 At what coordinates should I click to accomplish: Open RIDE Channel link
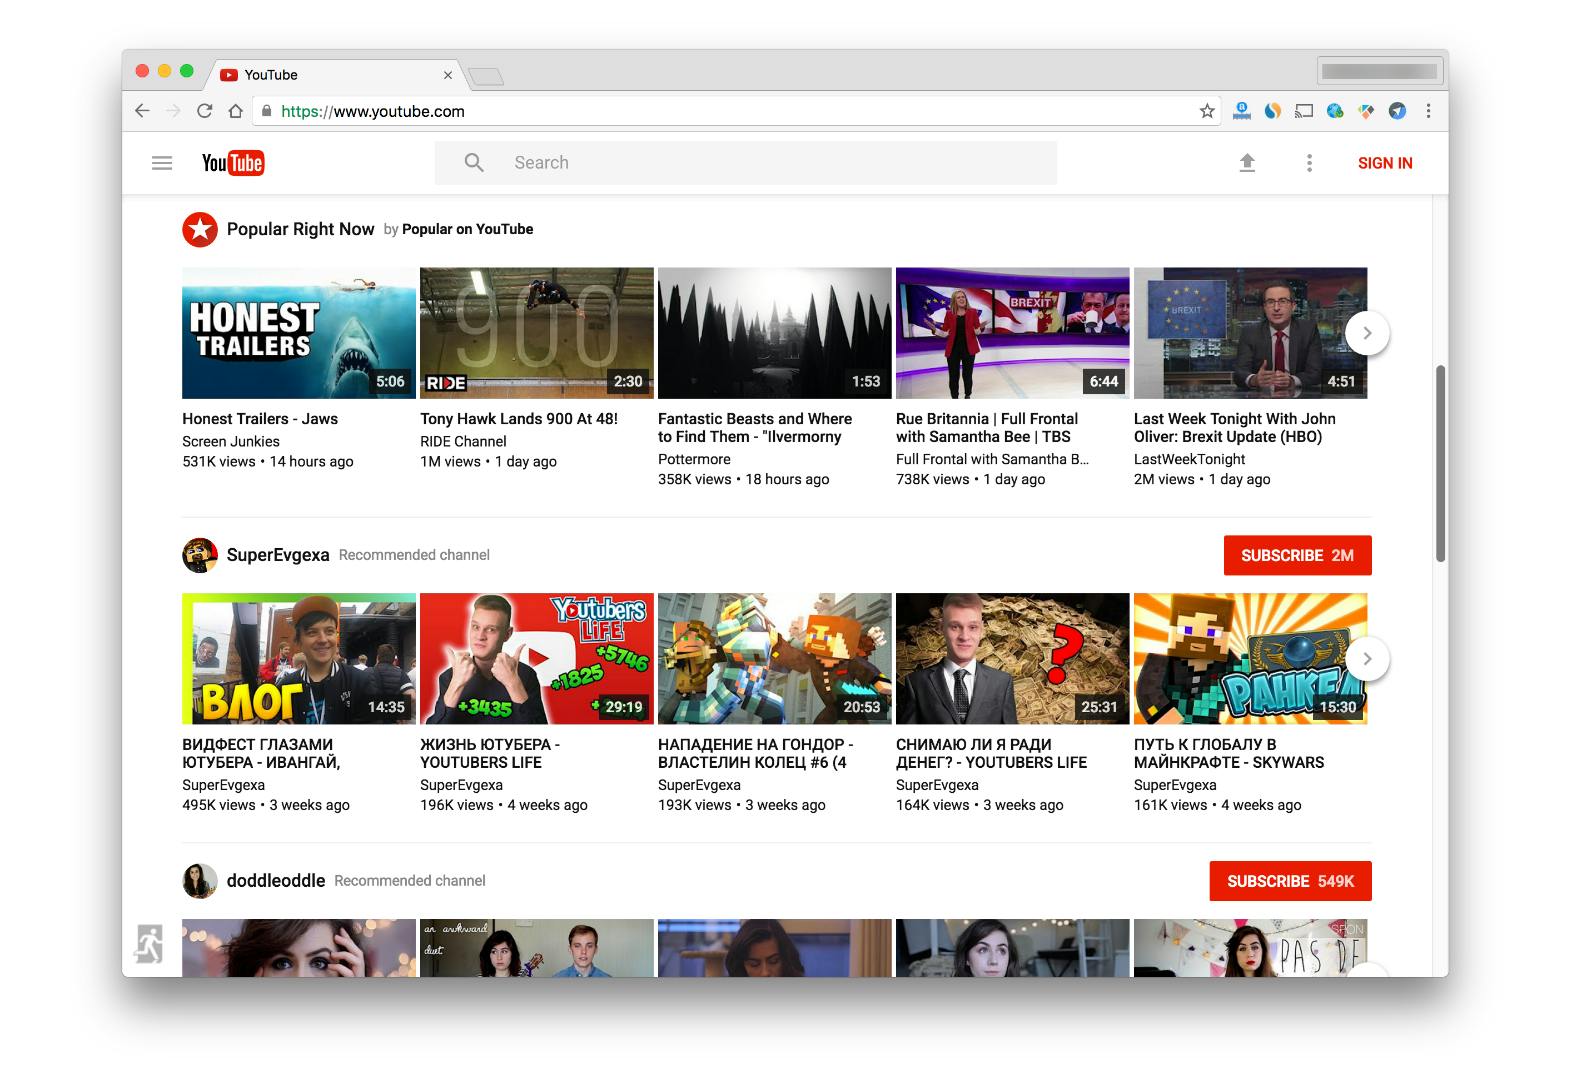tap(463, 441)
